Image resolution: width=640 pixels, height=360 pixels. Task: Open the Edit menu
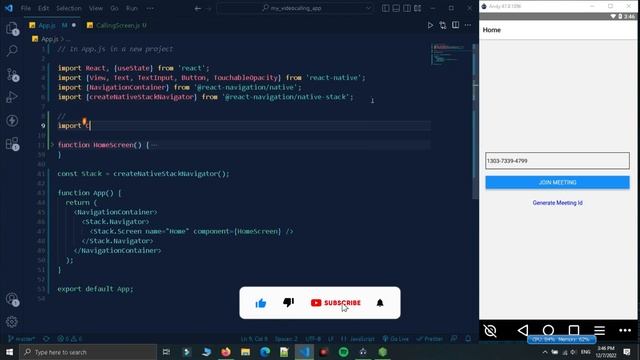(43, 8)
